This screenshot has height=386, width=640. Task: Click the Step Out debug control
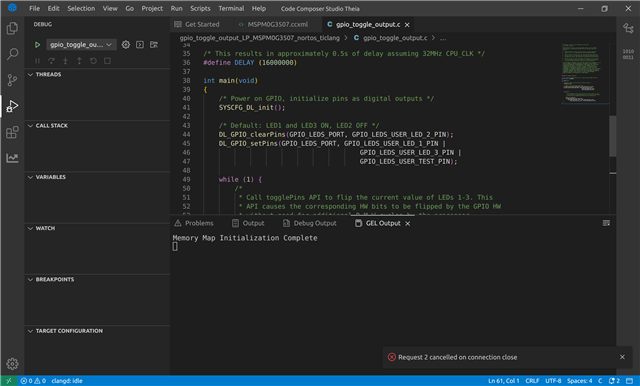pyautogui.click(x=79, y=61)
